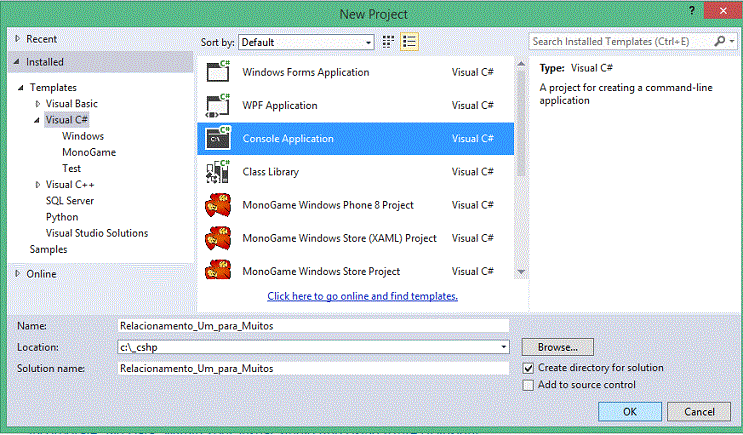
Task: Select Visual Studio Solutions tree item
Action: click(97, 233)
